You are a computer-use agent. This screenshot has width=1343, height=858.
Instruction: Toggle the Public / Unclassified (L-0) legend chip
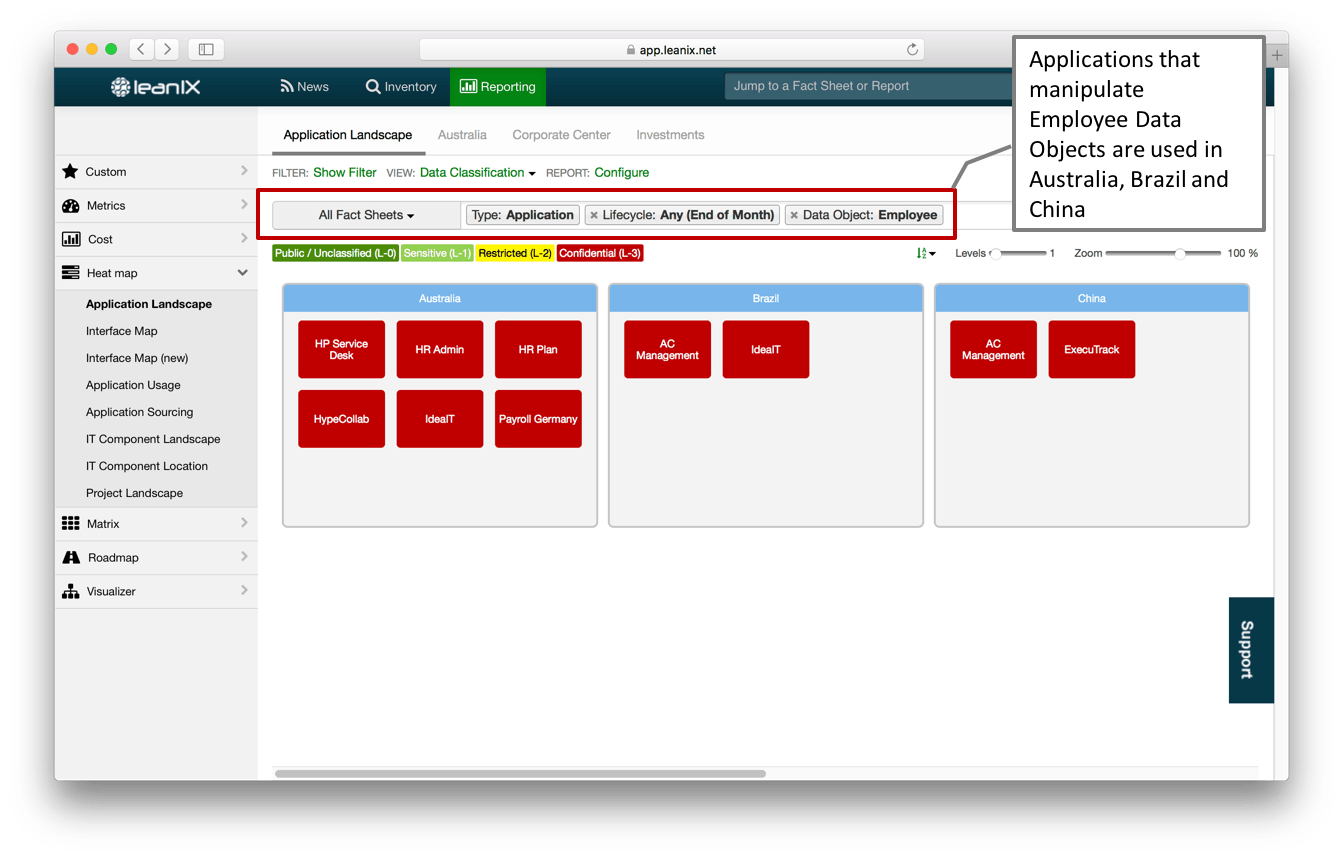[x=334, y=253]
